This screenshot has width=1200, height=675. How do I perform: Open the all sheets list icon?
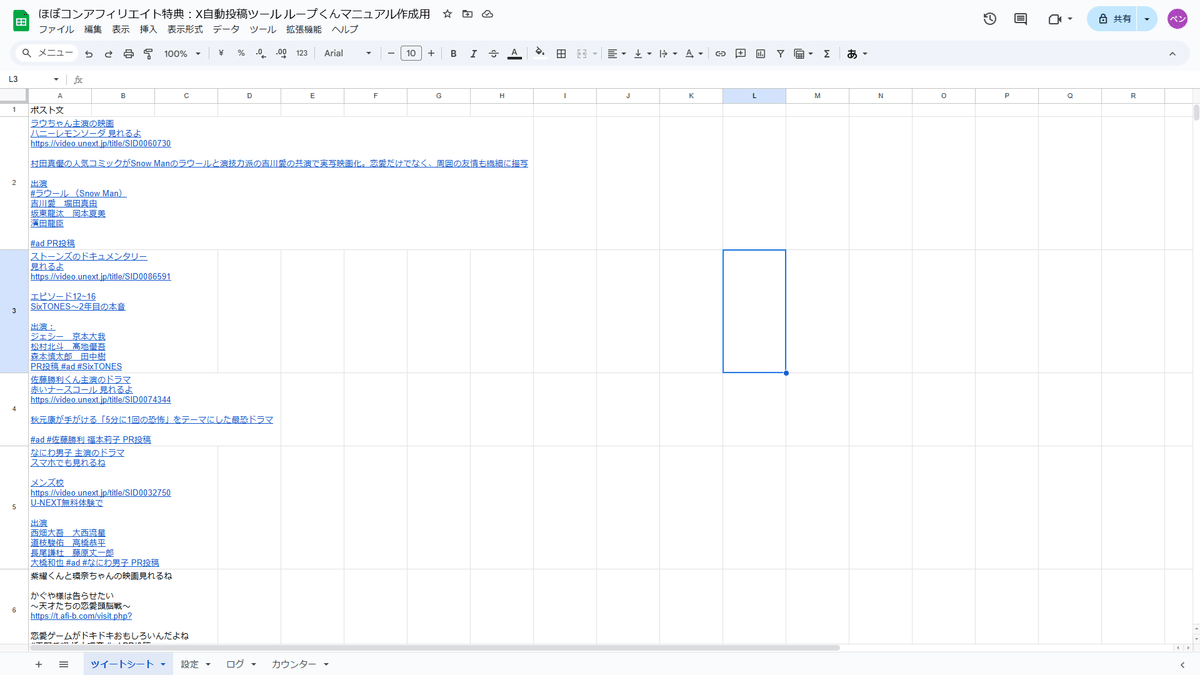tap(64, 664)
